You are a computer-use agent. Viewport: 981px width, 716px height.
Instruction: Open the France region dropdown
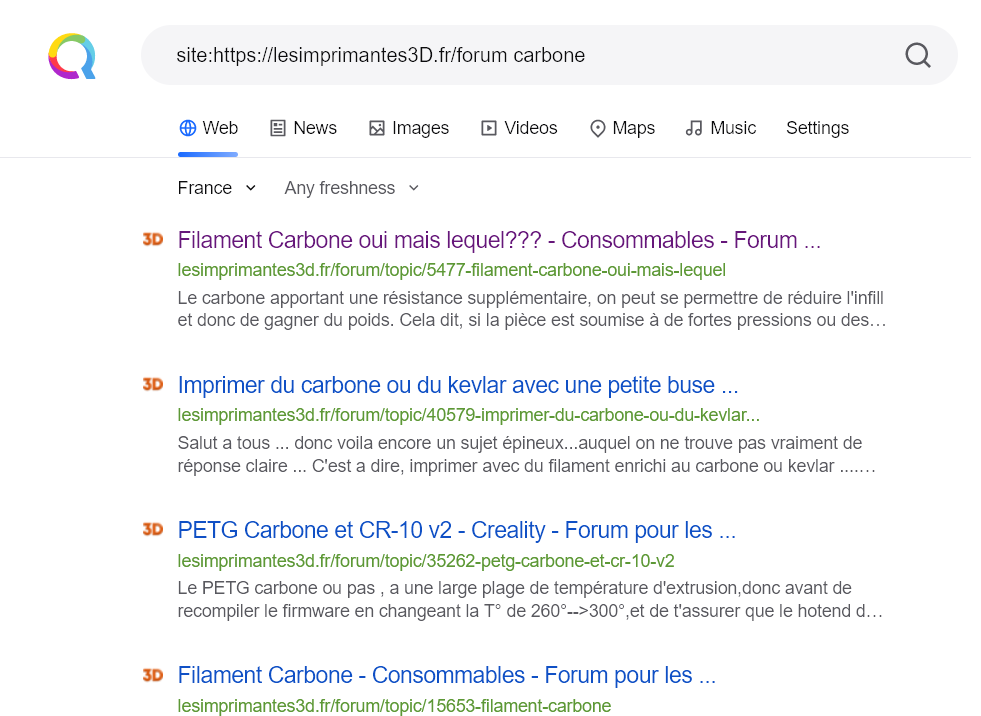tap(216, 188)
